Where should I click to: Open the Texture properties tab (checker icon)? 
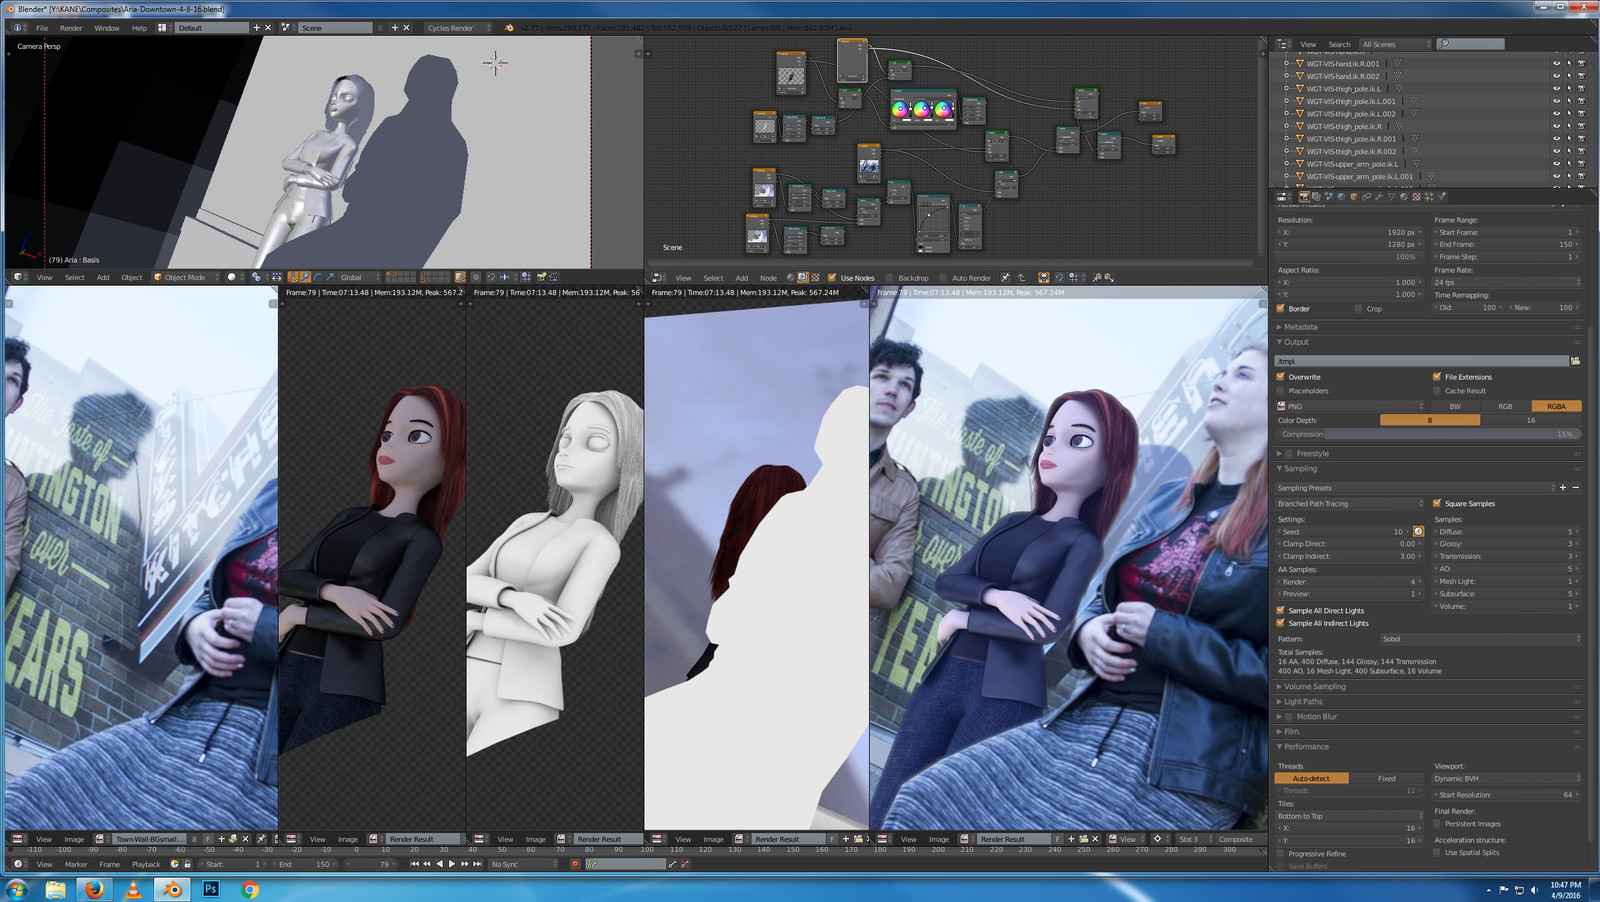(x=1416, y=196)
